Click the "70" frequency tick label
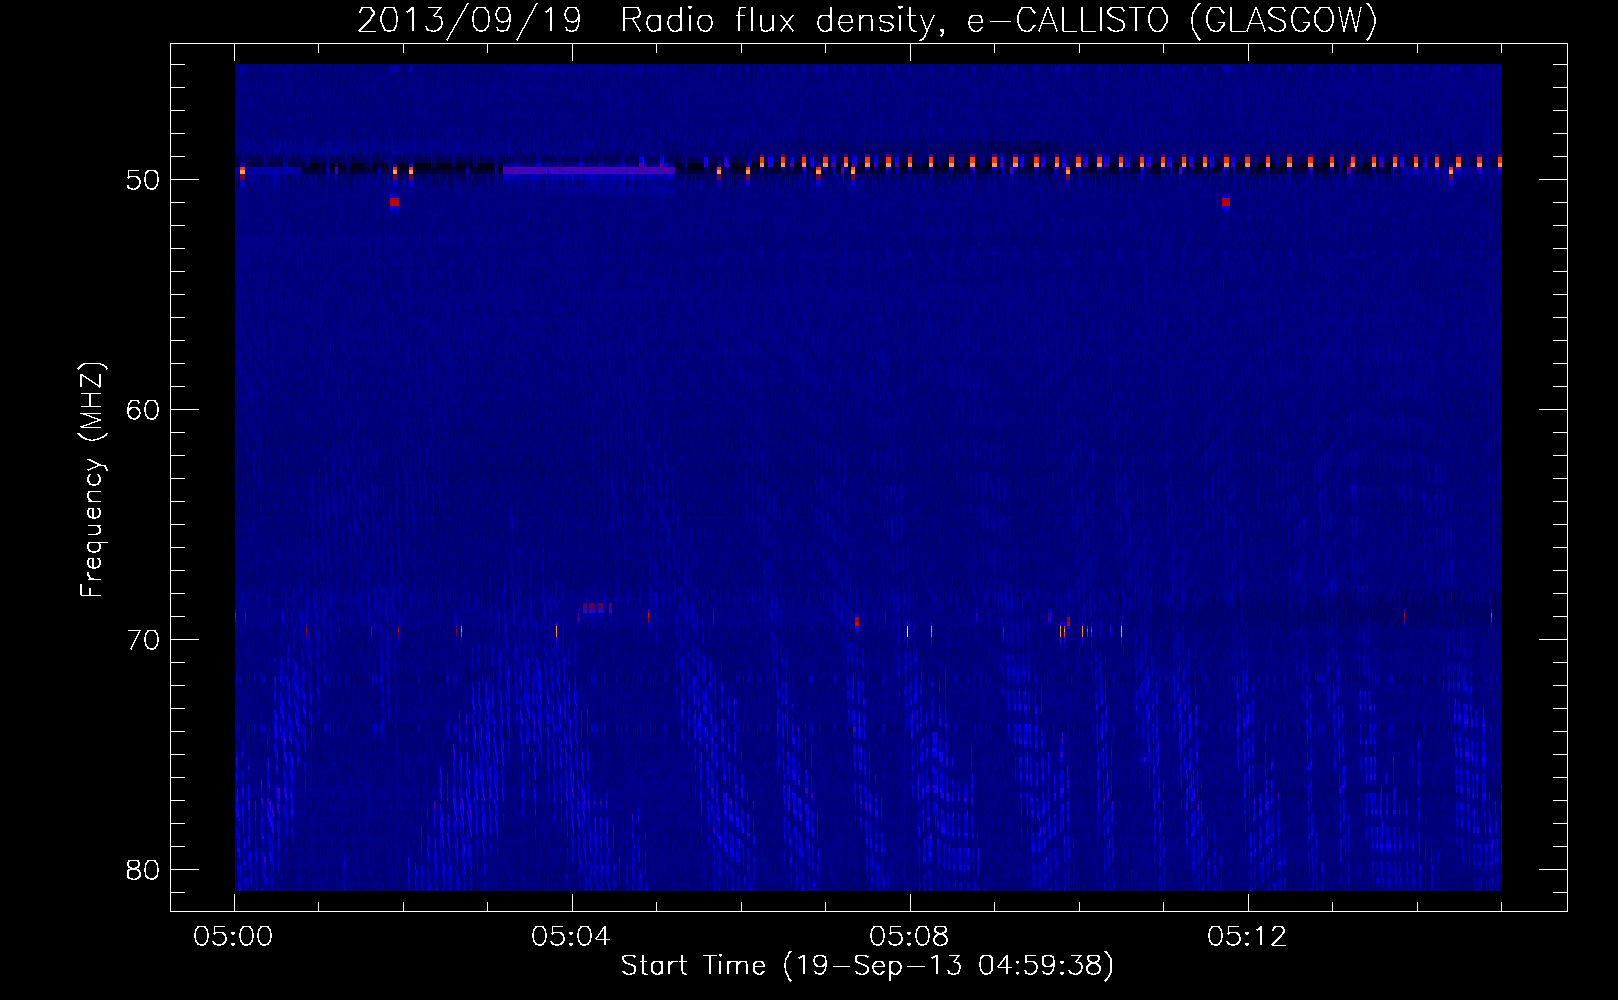1618x1000 pixels. click(143, 640)
